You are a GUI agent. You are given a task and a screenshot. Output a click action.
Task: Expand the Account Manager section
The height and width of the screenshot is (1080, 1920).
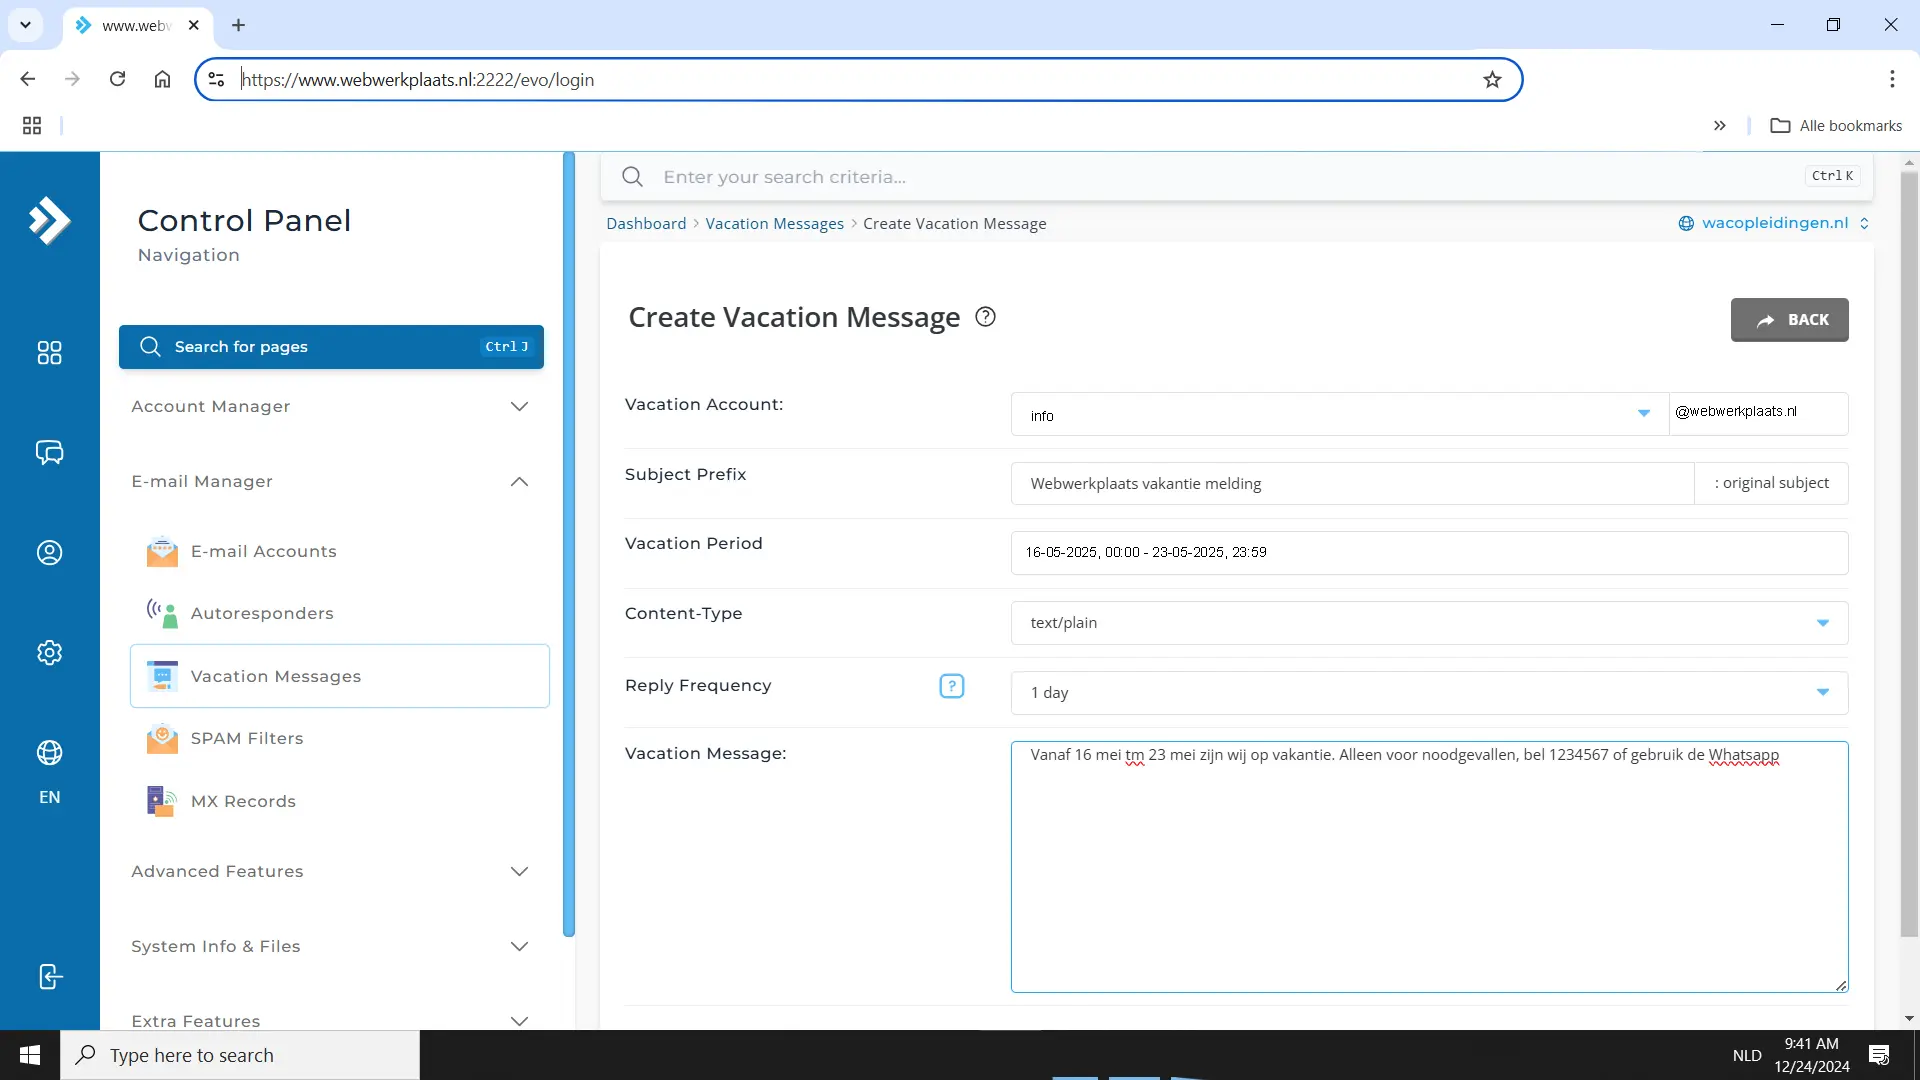334,406
